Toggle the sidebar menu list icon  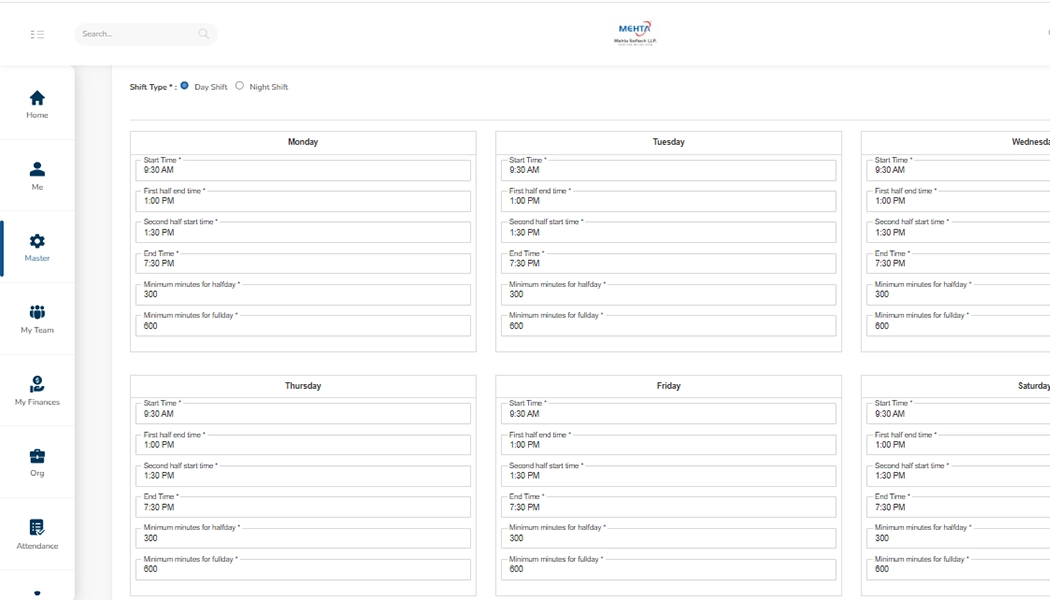37,34
